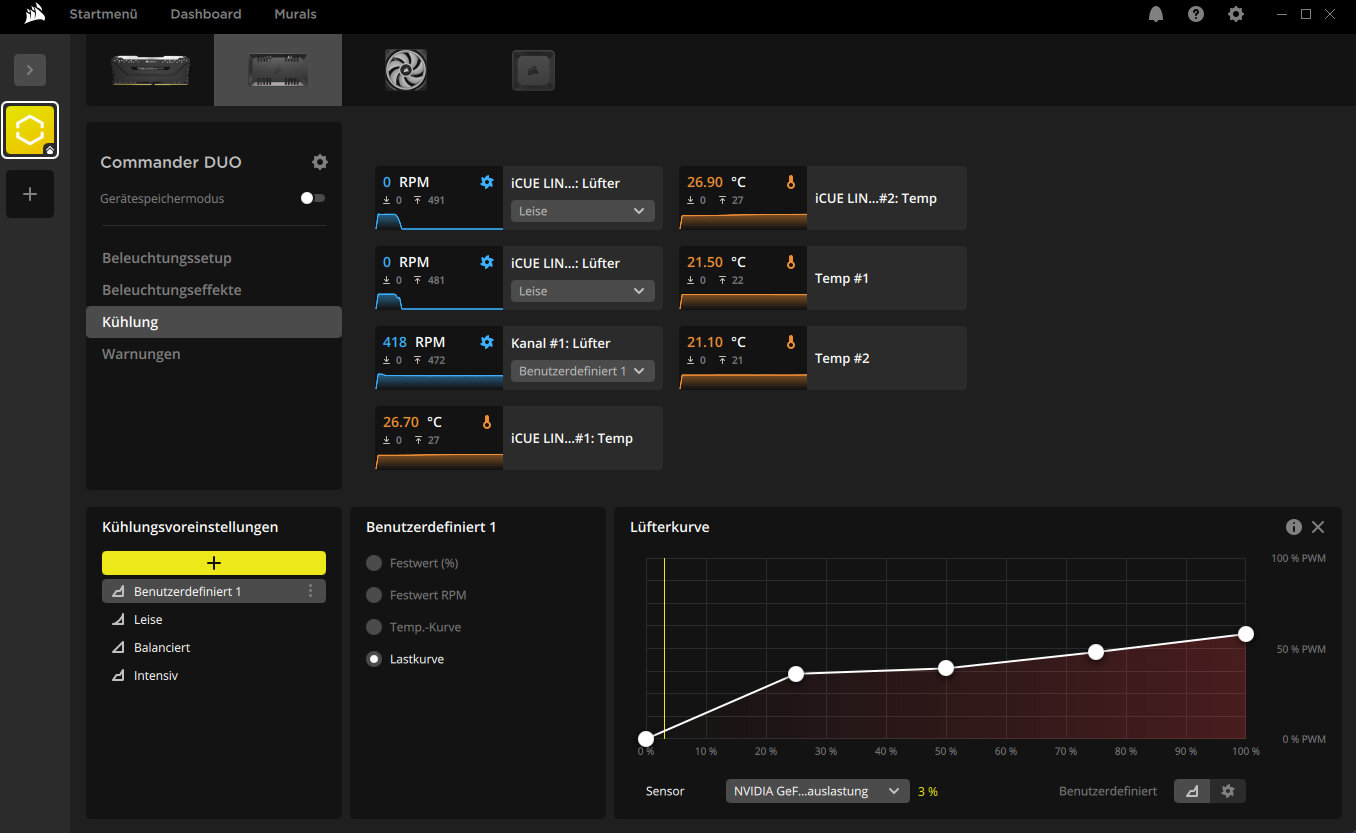Open the Kanal #1 Lüfter gear settings
The height and width of the screenshot is (833, 1356).
(x=487, y=342)
